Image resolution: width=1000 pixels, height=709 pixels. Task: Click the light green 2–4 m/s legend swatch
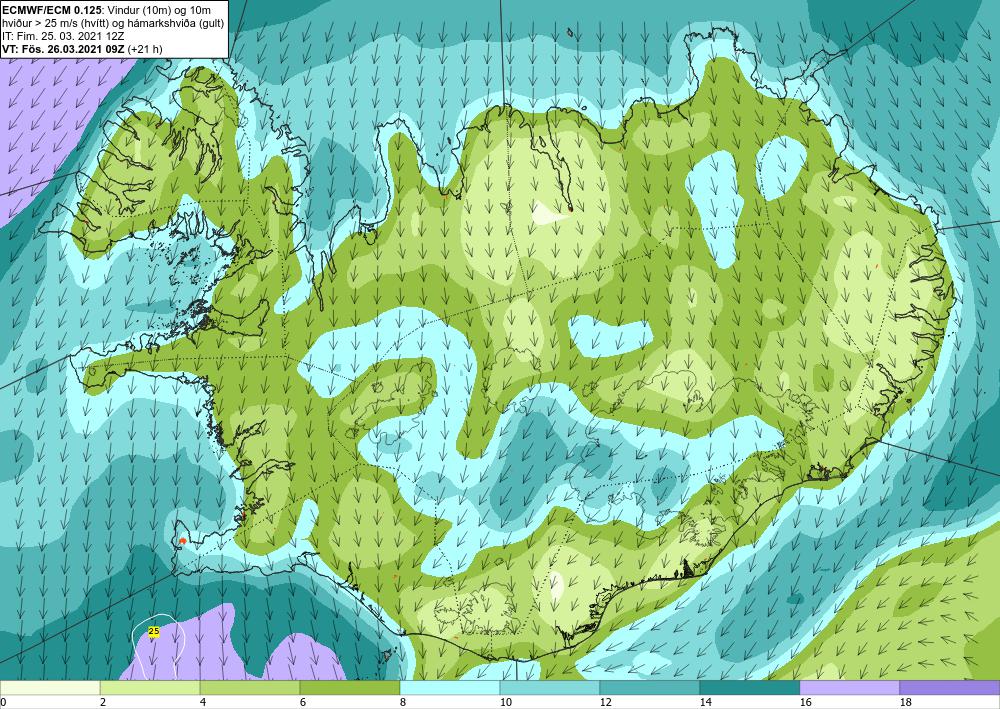point(150,688)
